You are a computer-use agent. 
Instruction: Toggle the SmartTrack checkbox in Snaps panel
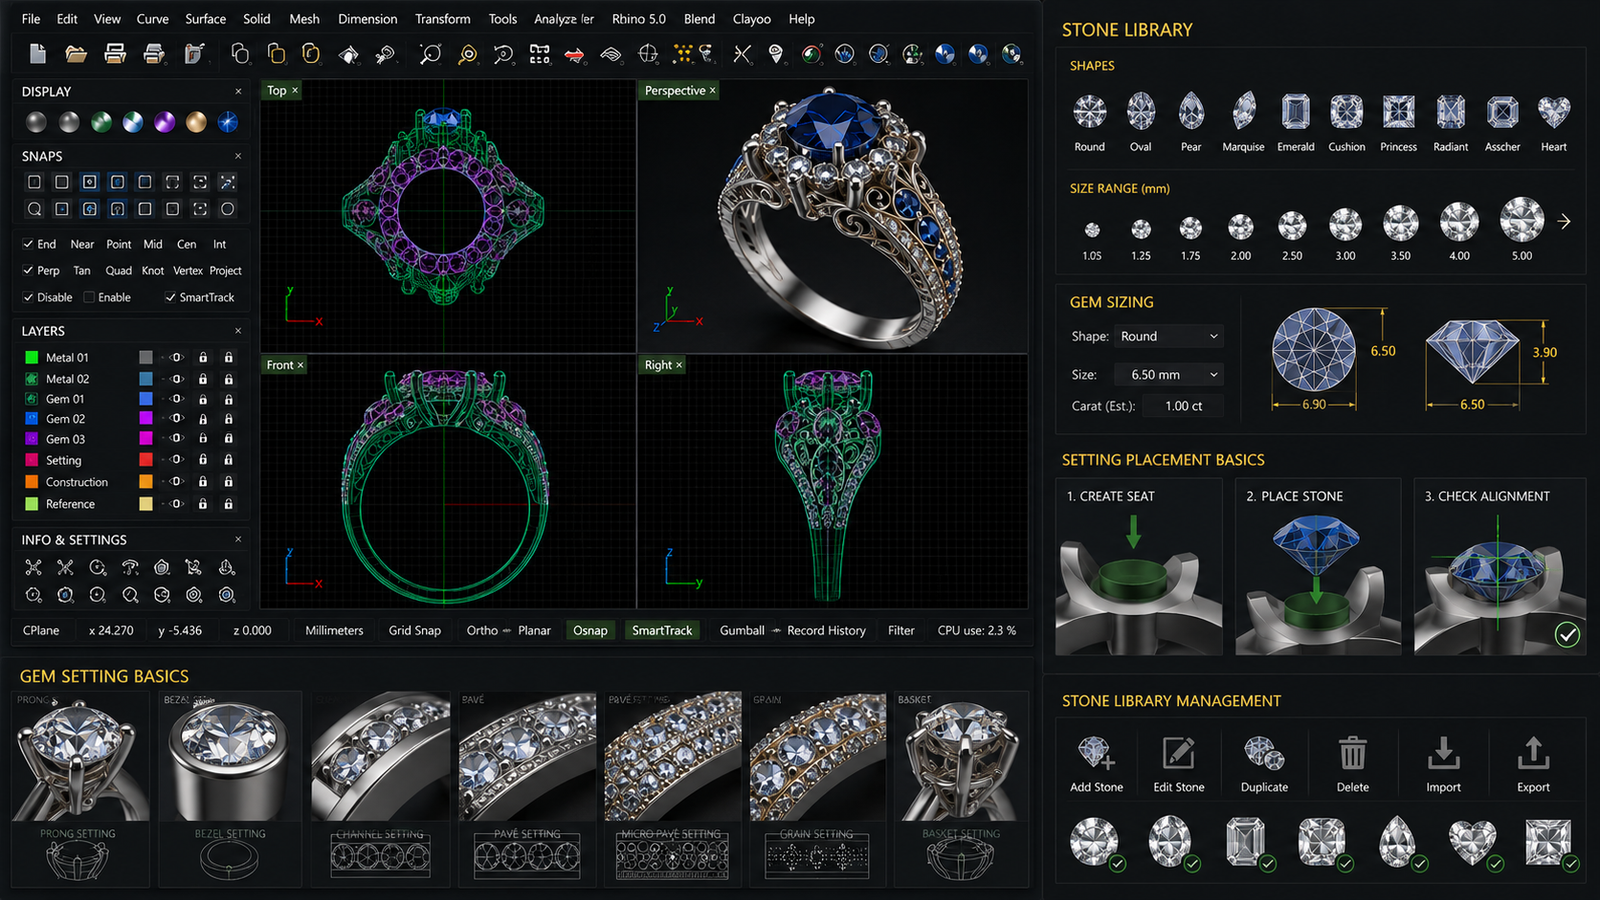click(x=170, y=297)
